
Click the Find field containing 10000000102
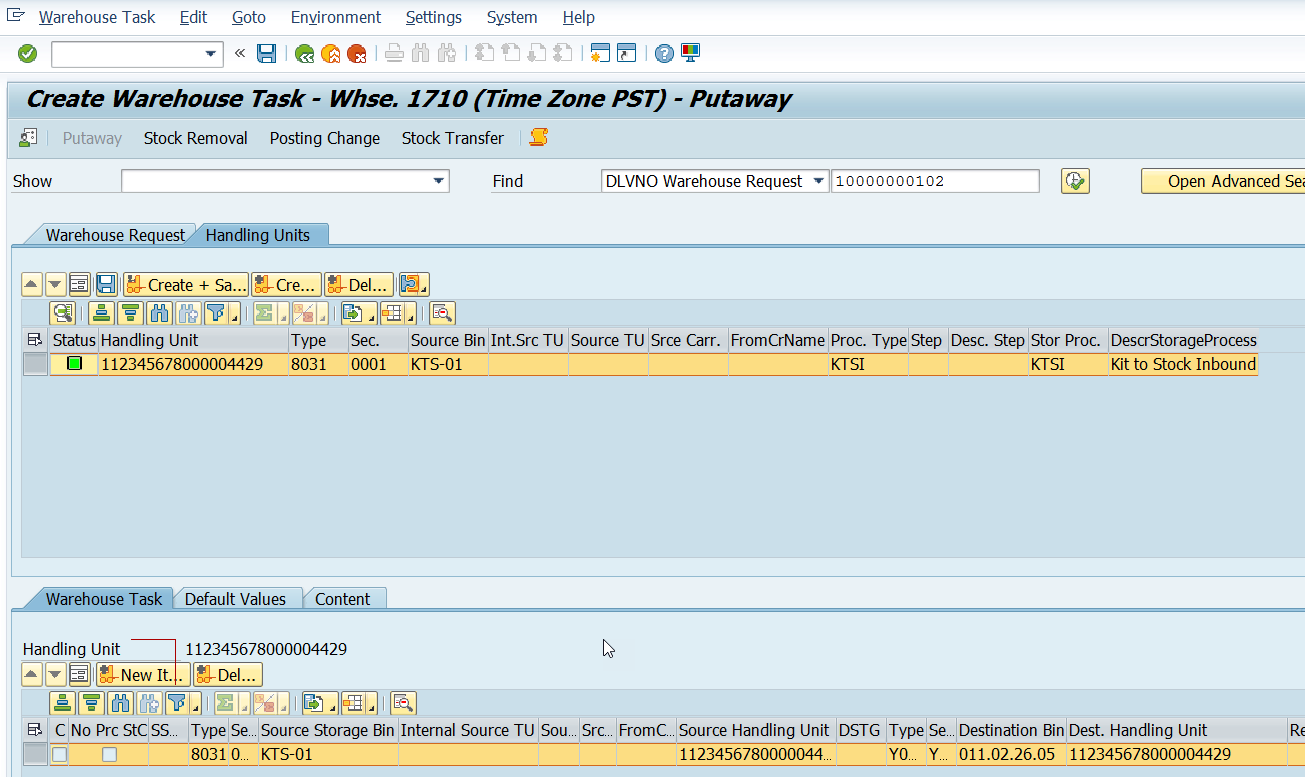[935, 181]
